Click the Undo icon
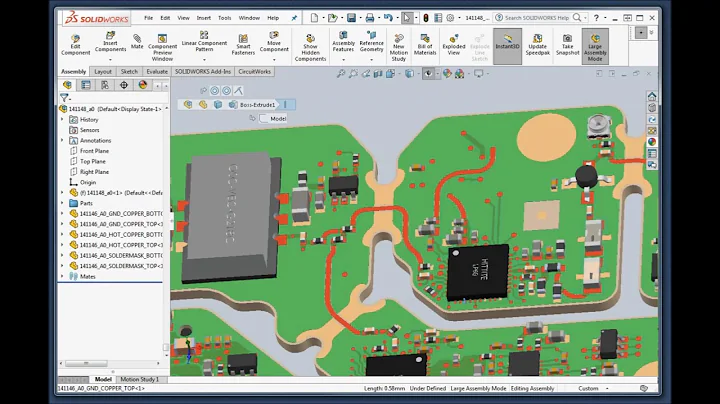 pyautogui.click(x=388, y=18)
